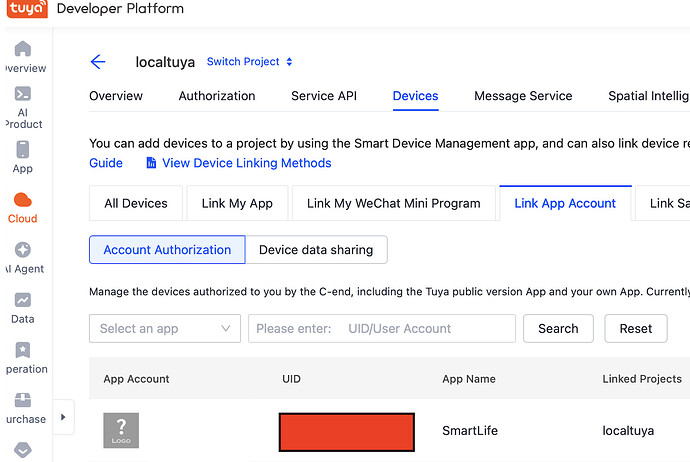Image resolution: width=690 pixels, height=462 pixels.
Task: Open the View Device Linking Methods link
Action: pyautogui.click(x=247, y=163)
